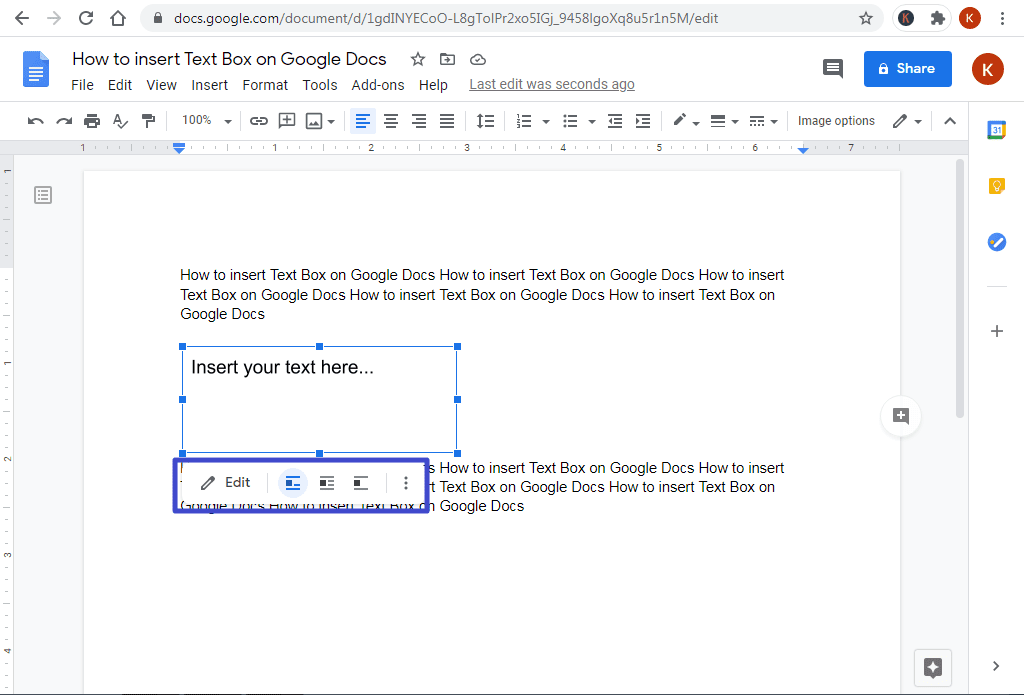1024x695 pixels.
Task: Increase the paragraph indent
Action: pos(642,120)
